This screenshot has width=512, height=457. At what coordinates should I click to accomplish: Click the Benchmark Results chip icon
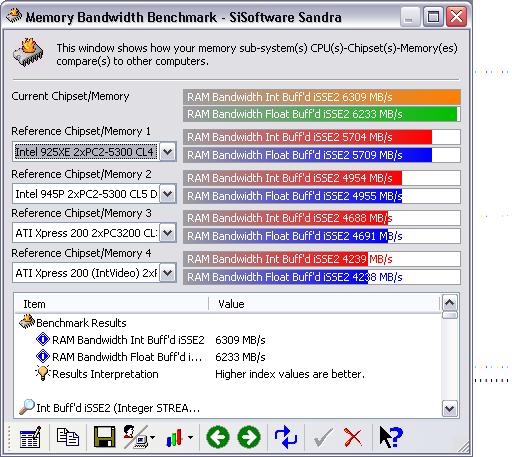coord(27,322)
